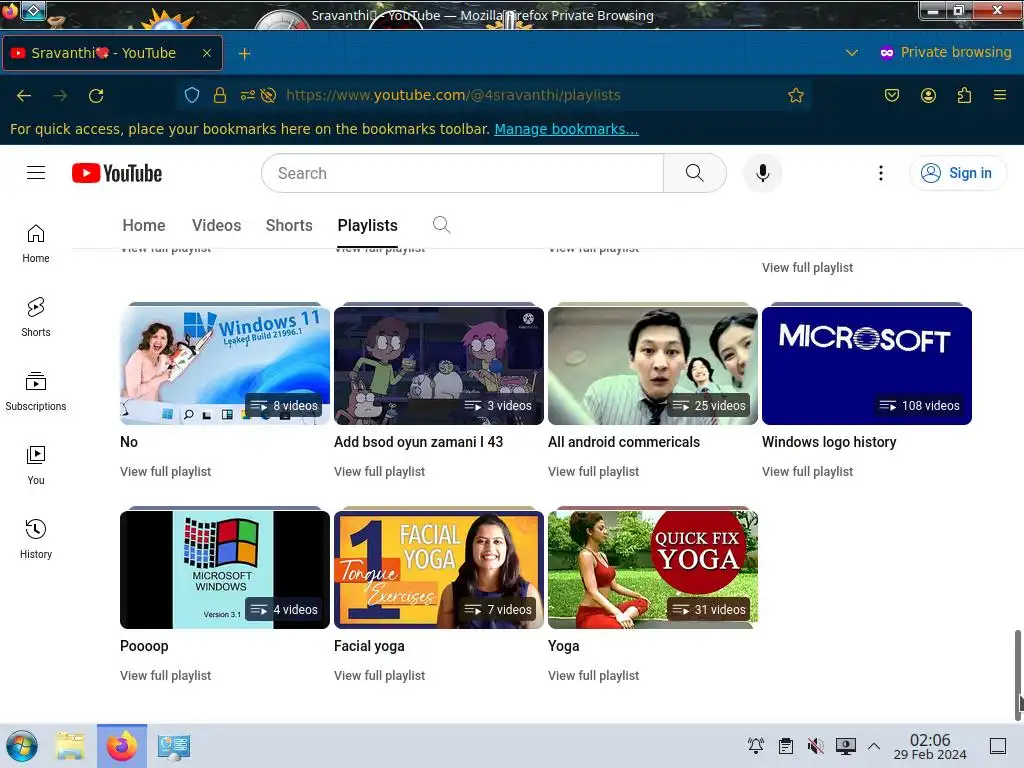Open Firefox account icon

pos(928,95)
